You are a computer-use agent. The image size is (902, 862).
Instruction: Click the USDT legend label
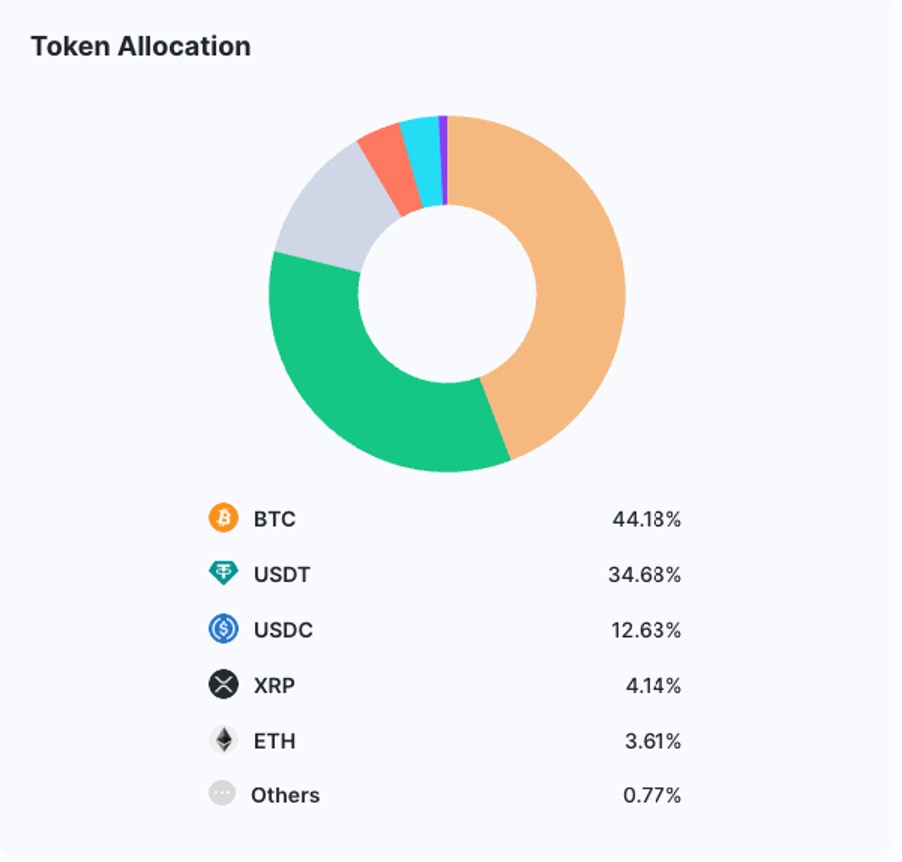click(282, 575)
